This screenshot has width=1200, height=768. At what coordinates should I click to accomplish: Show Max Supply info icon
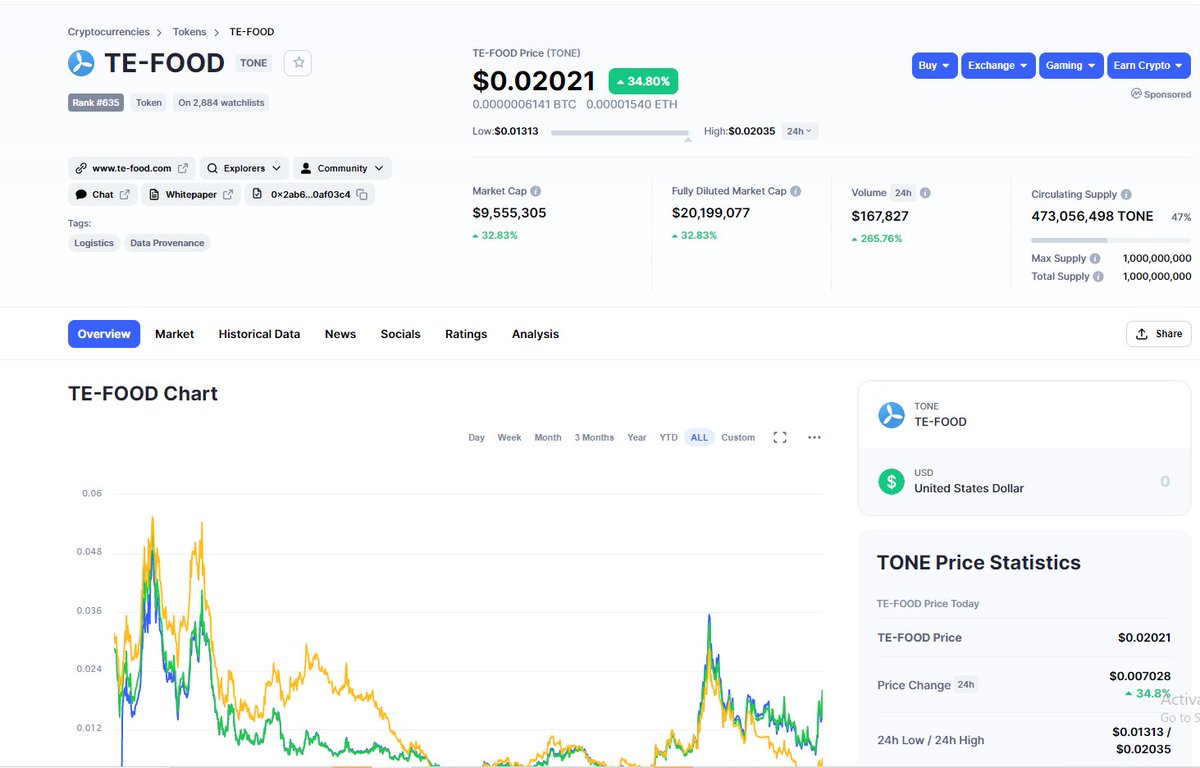pos(1095,258)
